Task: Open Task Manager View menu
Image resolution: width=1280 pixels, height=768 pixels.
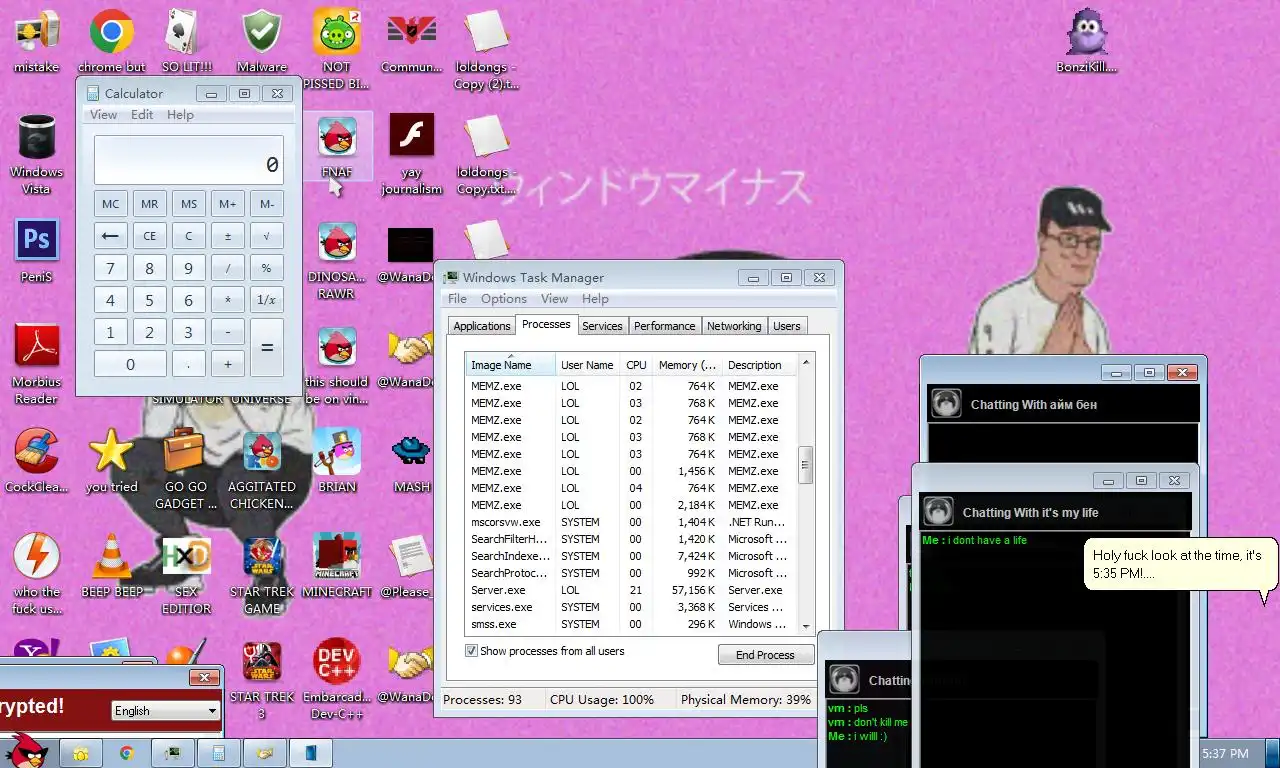Action: tap(554, 299)
